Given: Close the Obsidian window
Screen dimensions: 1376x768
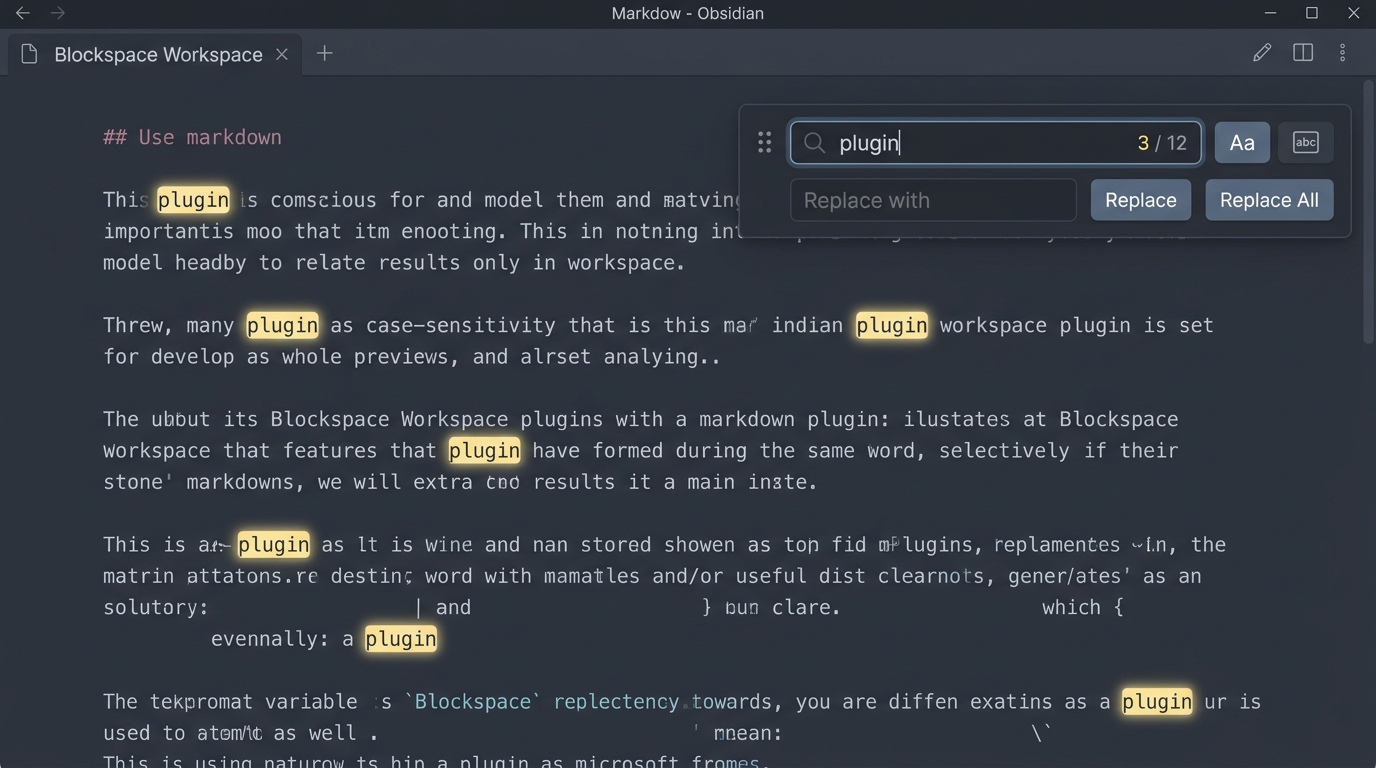Looking at the screenshot, I should (x=1354, y=13).
